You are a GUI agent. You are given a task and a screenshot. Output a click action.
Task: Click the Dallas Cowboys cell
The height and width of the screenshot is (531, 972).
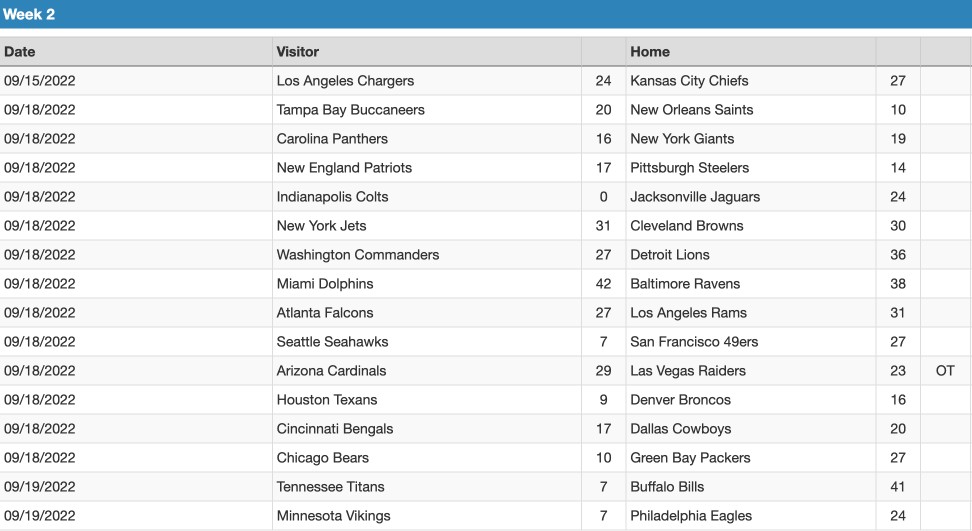[751, 429]
